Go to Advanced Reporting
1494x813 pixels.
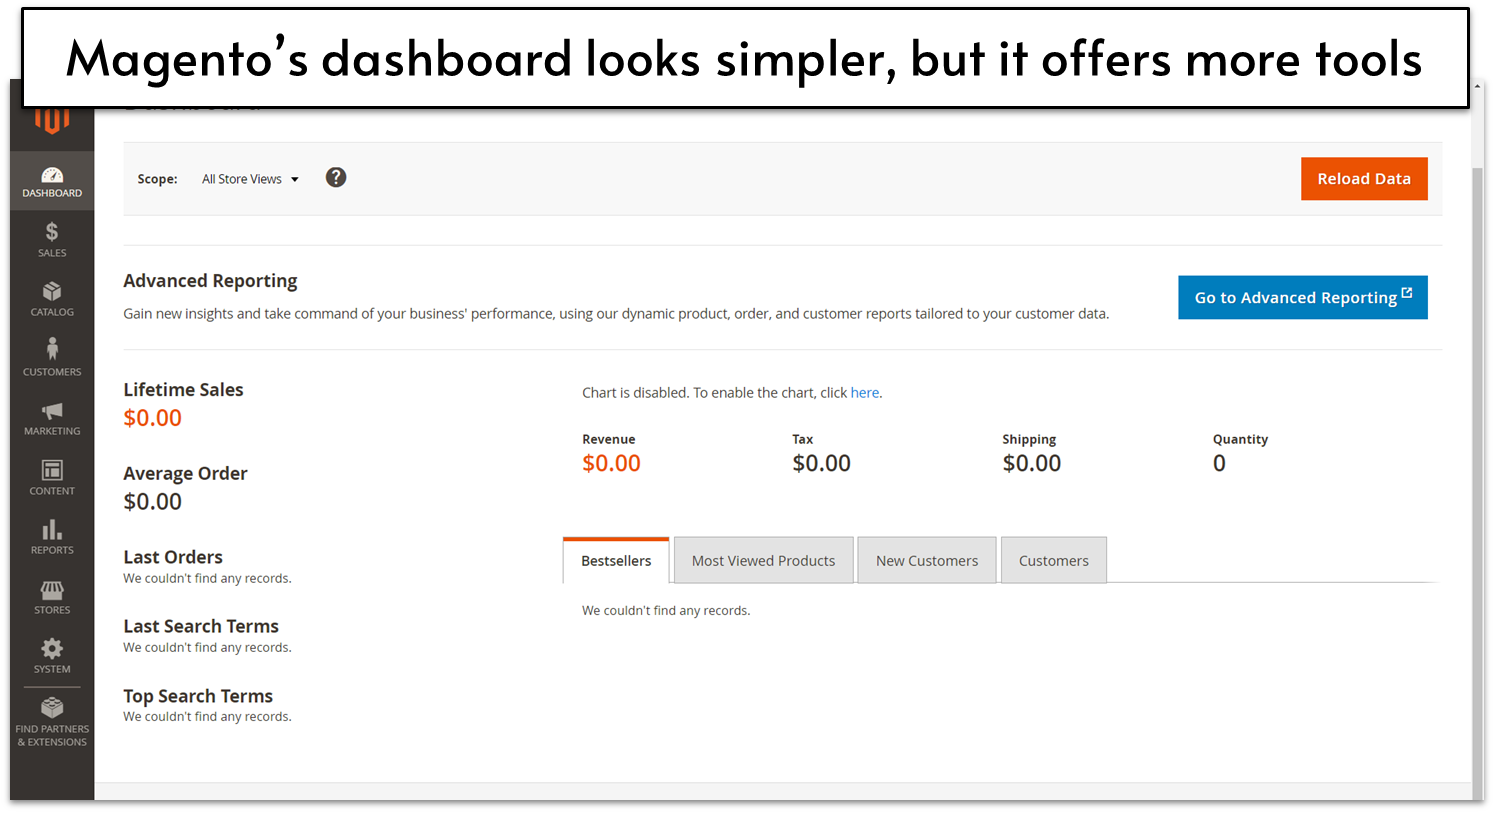pyautogui.click(x=1302, y=297)
